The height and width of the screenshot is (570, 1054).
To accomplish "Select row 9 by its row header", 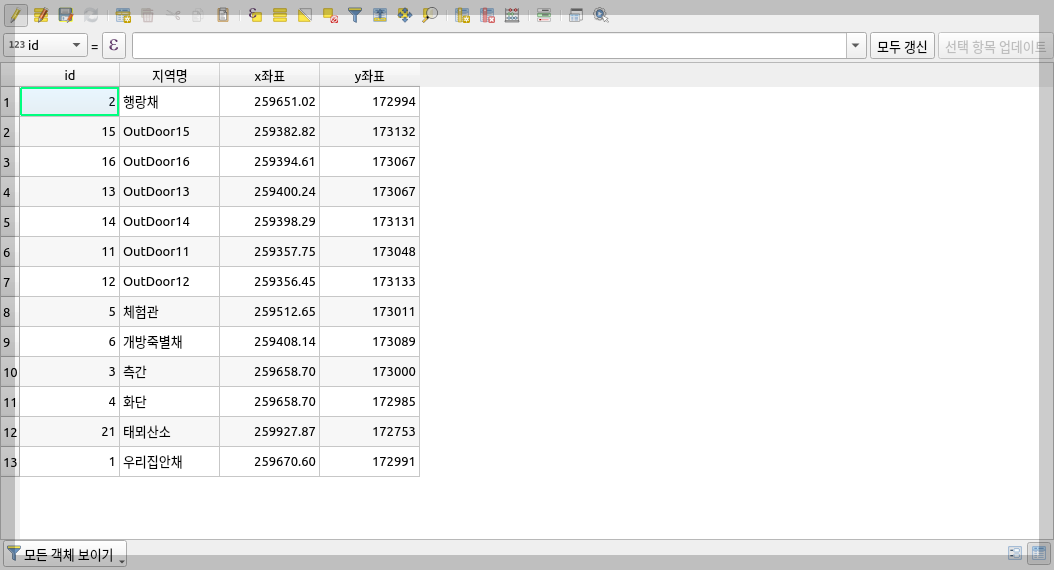I will coord(9,342).
